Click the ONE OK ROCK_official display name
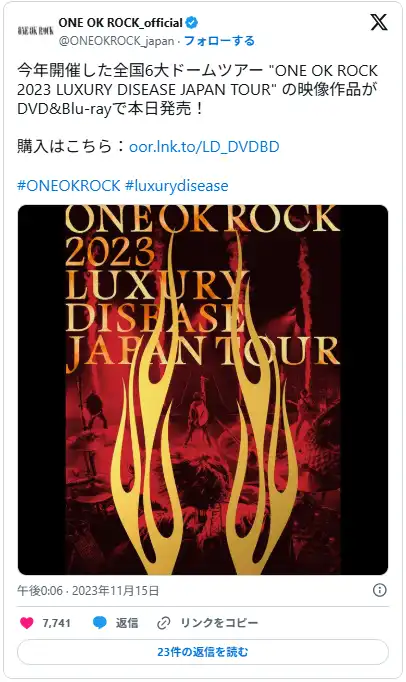This screenshot has height=682, width=406. (x=121, y=23)
